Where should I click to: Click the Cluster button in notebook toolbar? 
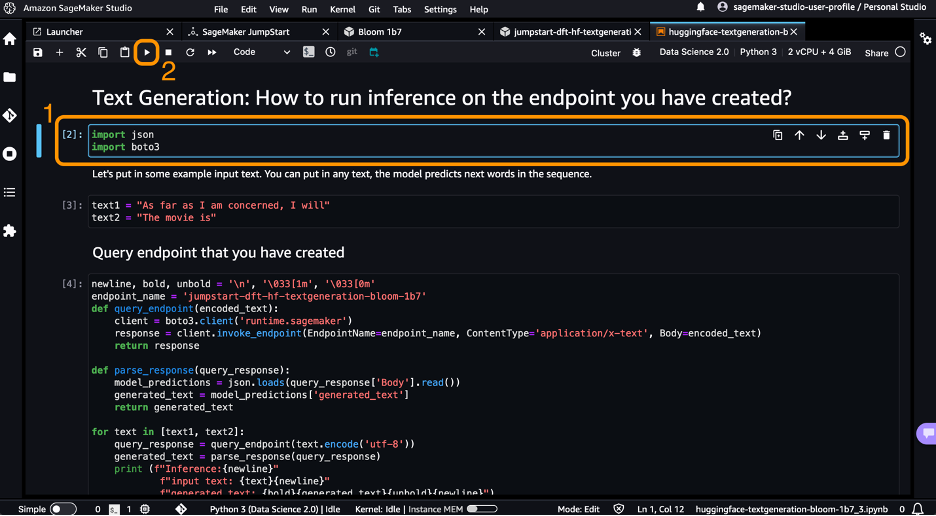coord(605,53)
